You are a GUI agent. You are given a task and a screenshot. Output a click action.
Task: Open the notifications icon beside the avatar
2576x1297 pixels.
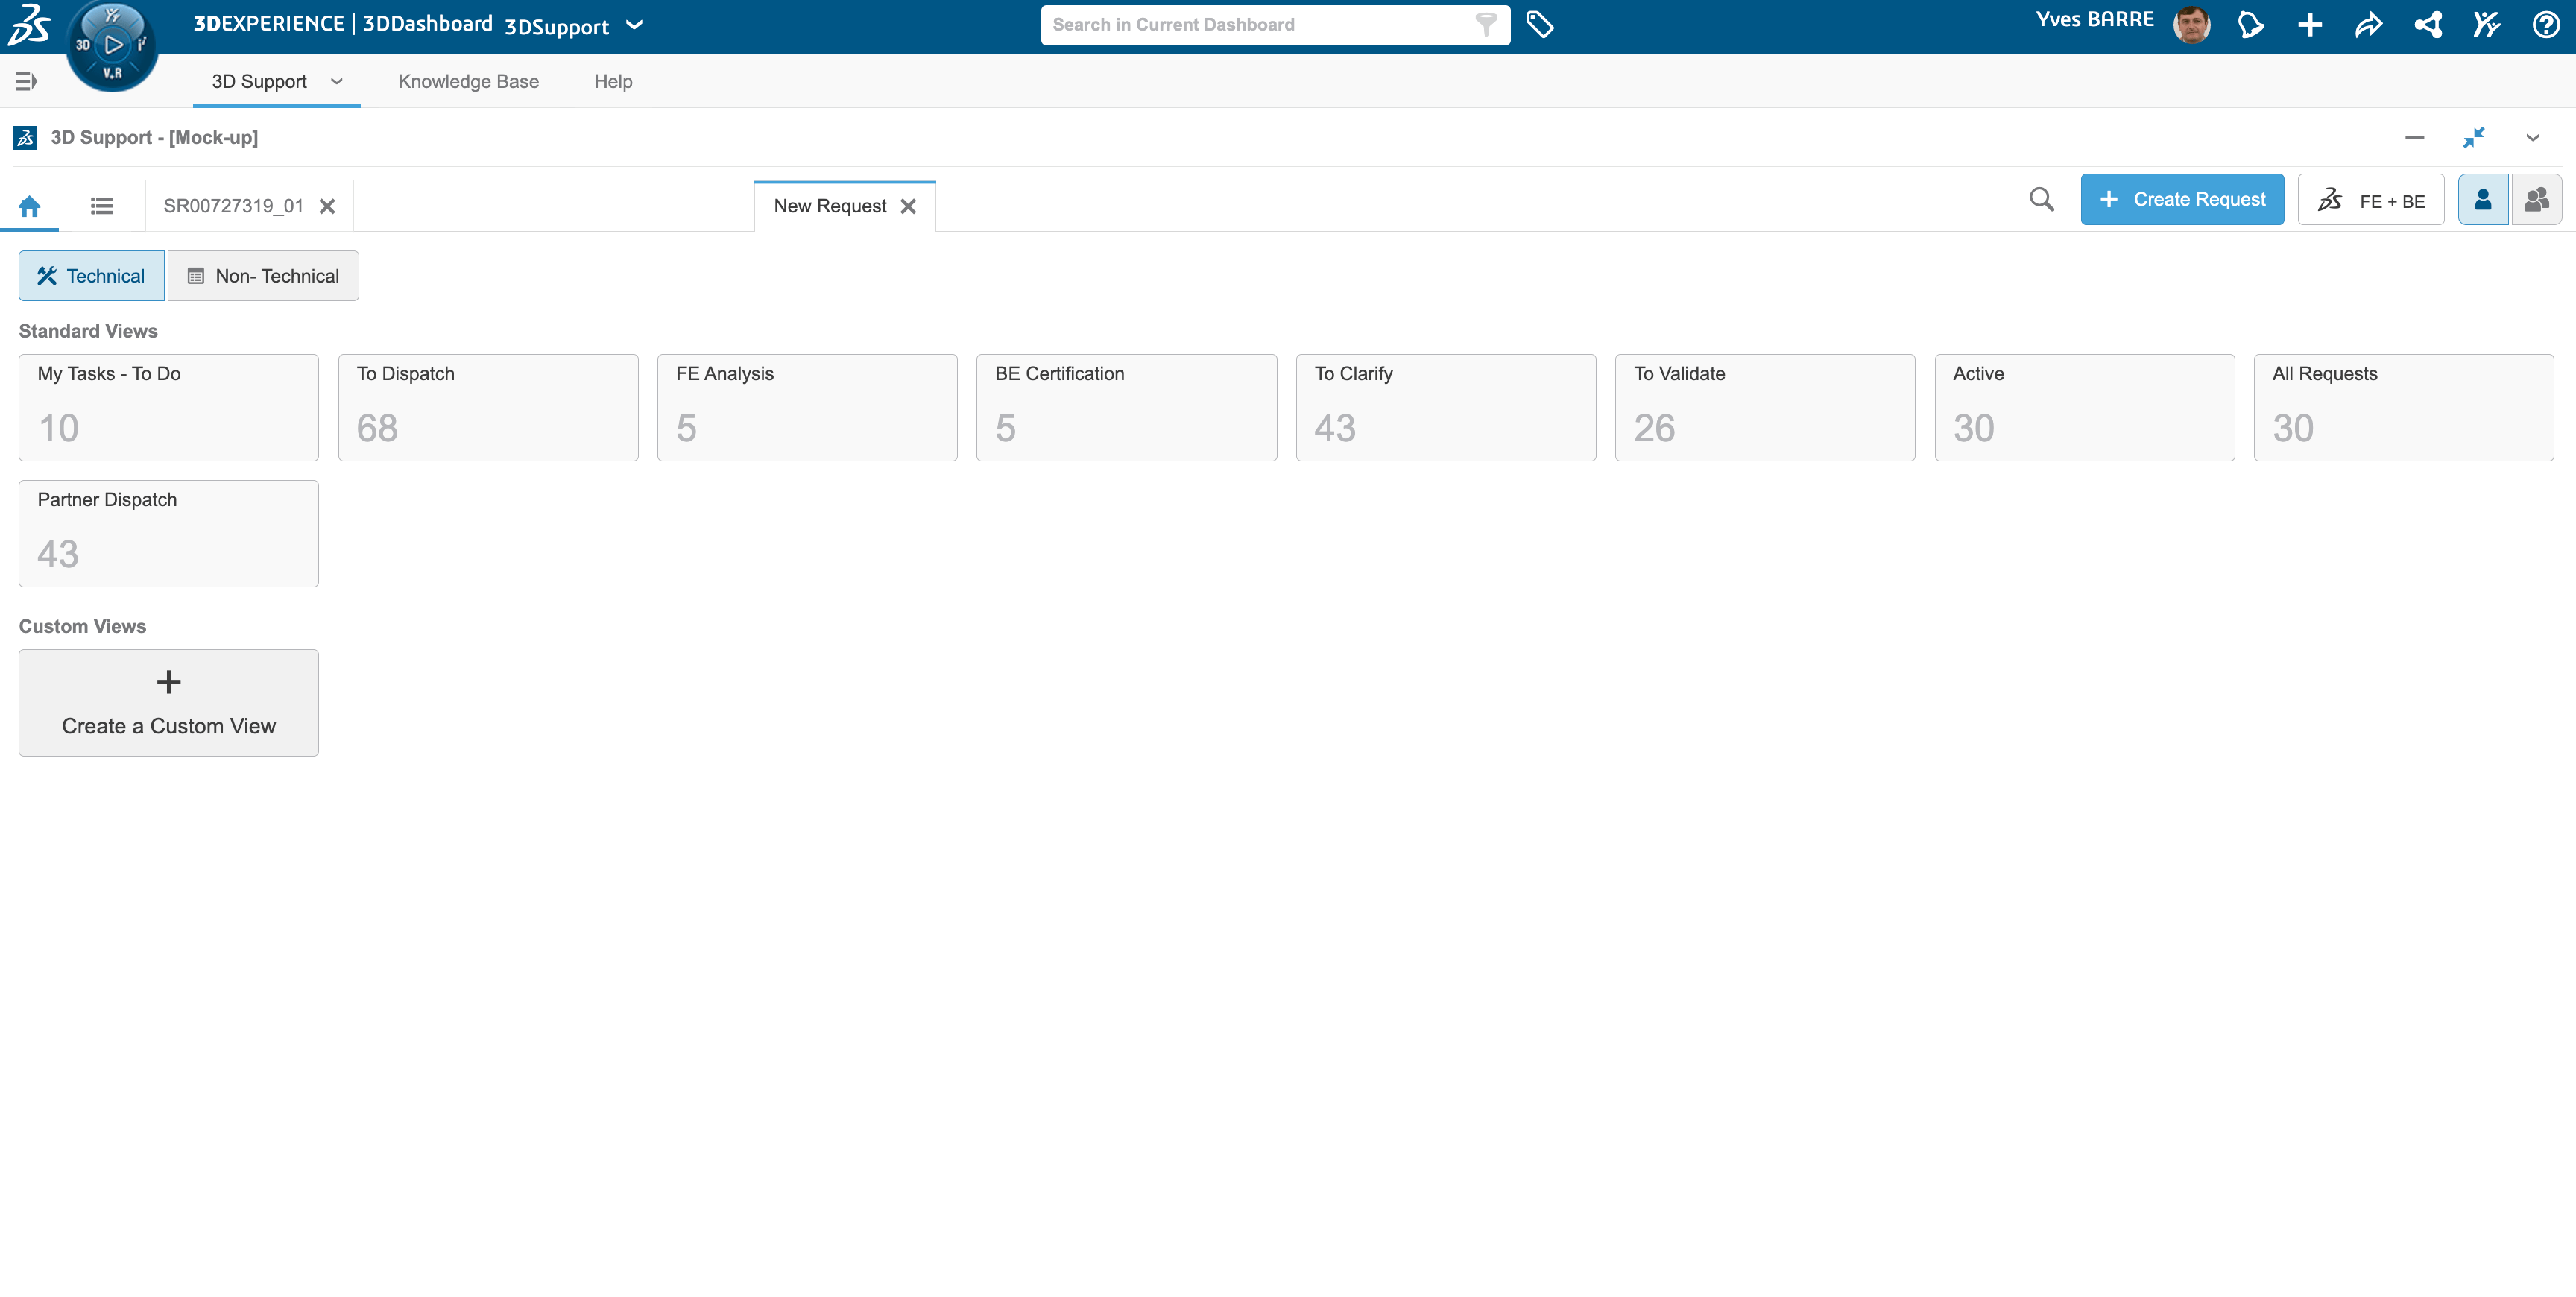(2250, 25)
